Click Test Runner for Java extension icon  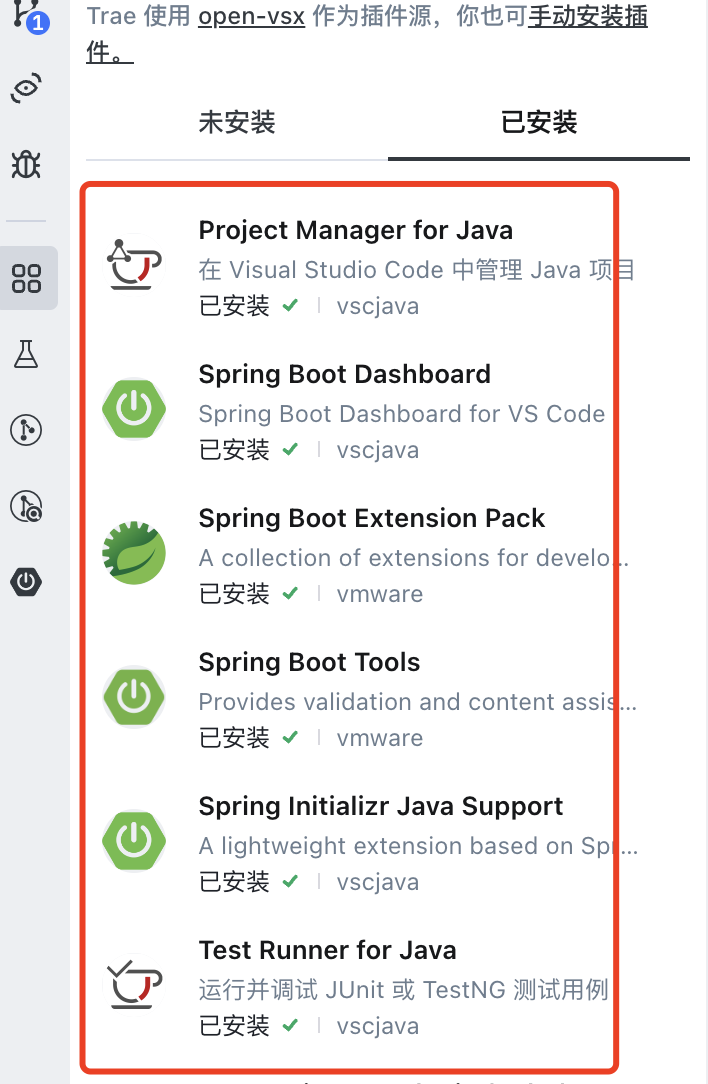(134, 984)
